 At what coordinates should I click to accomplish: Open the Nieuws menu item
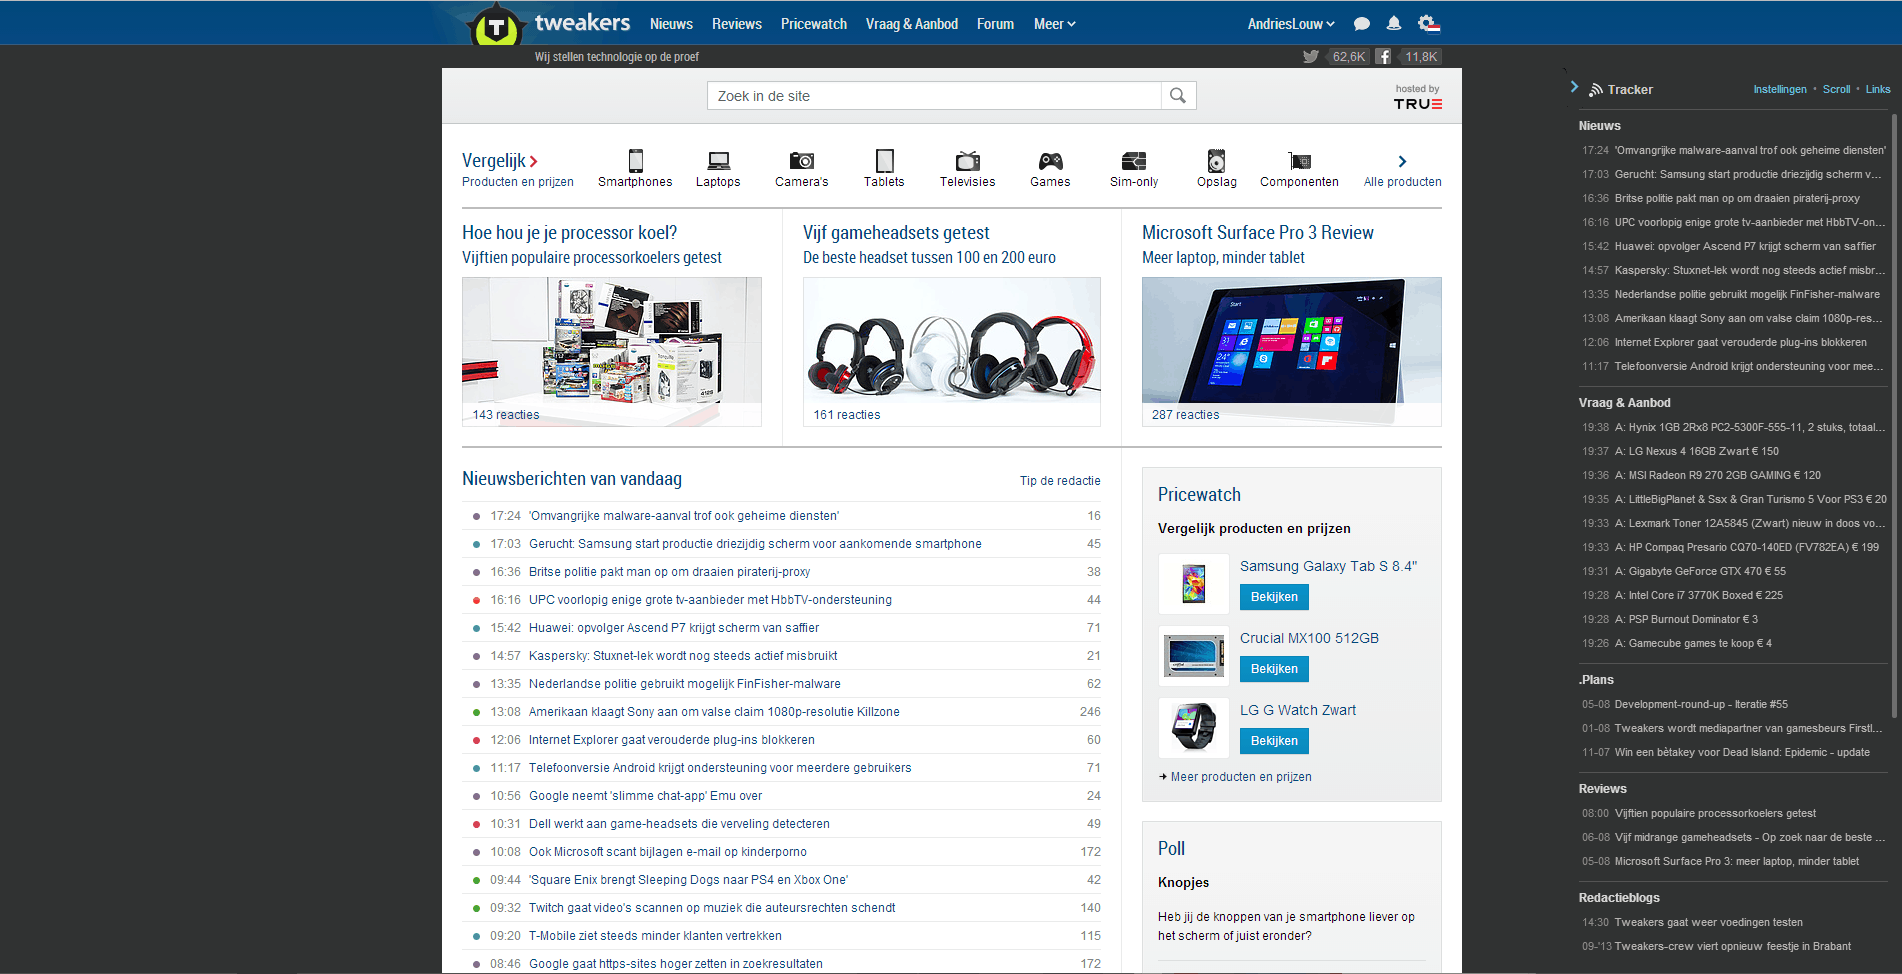pos(671,24)
